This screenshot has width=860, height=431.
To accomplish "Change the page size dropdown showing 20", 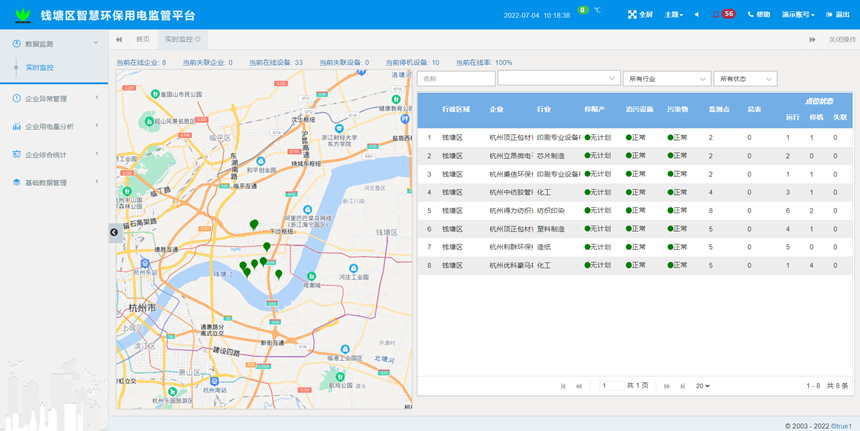I will (703, 386).
